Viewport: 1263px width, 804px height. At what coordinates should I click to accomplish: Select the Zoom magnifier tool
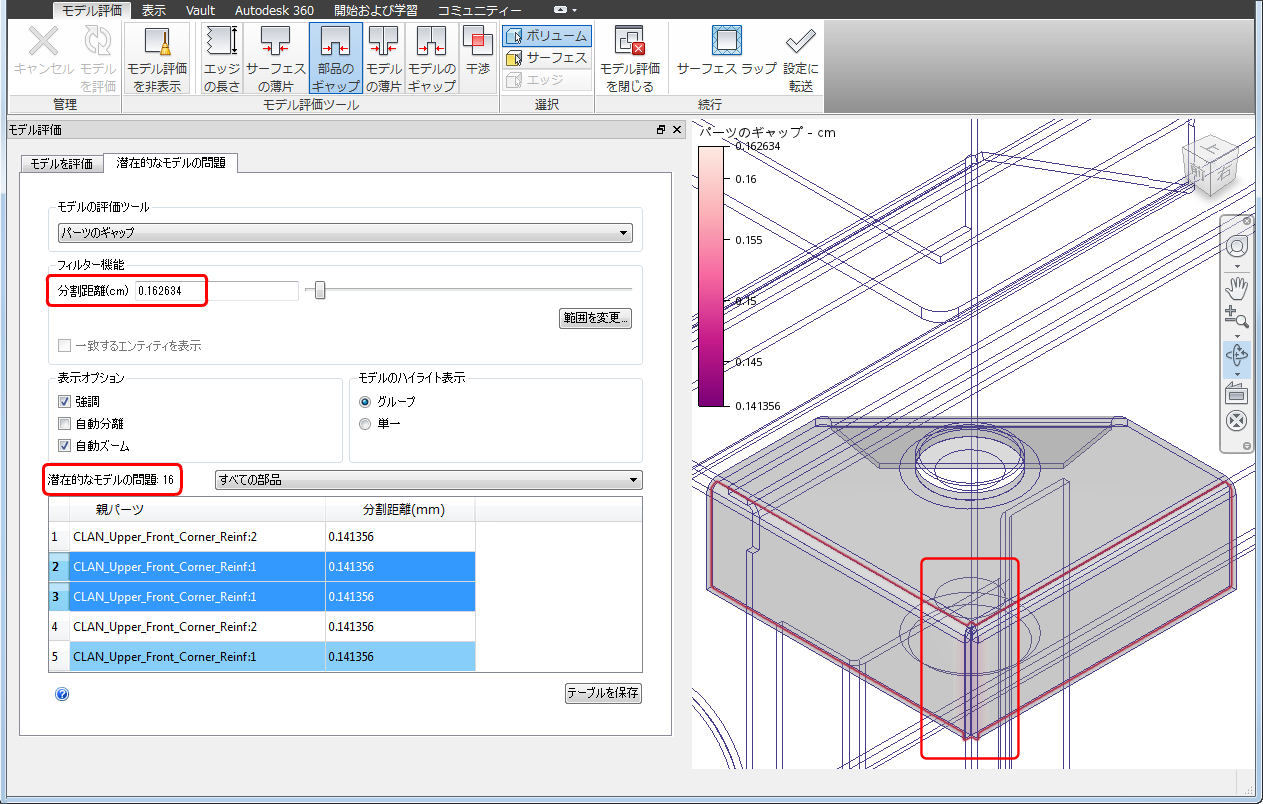(1236, 318)
